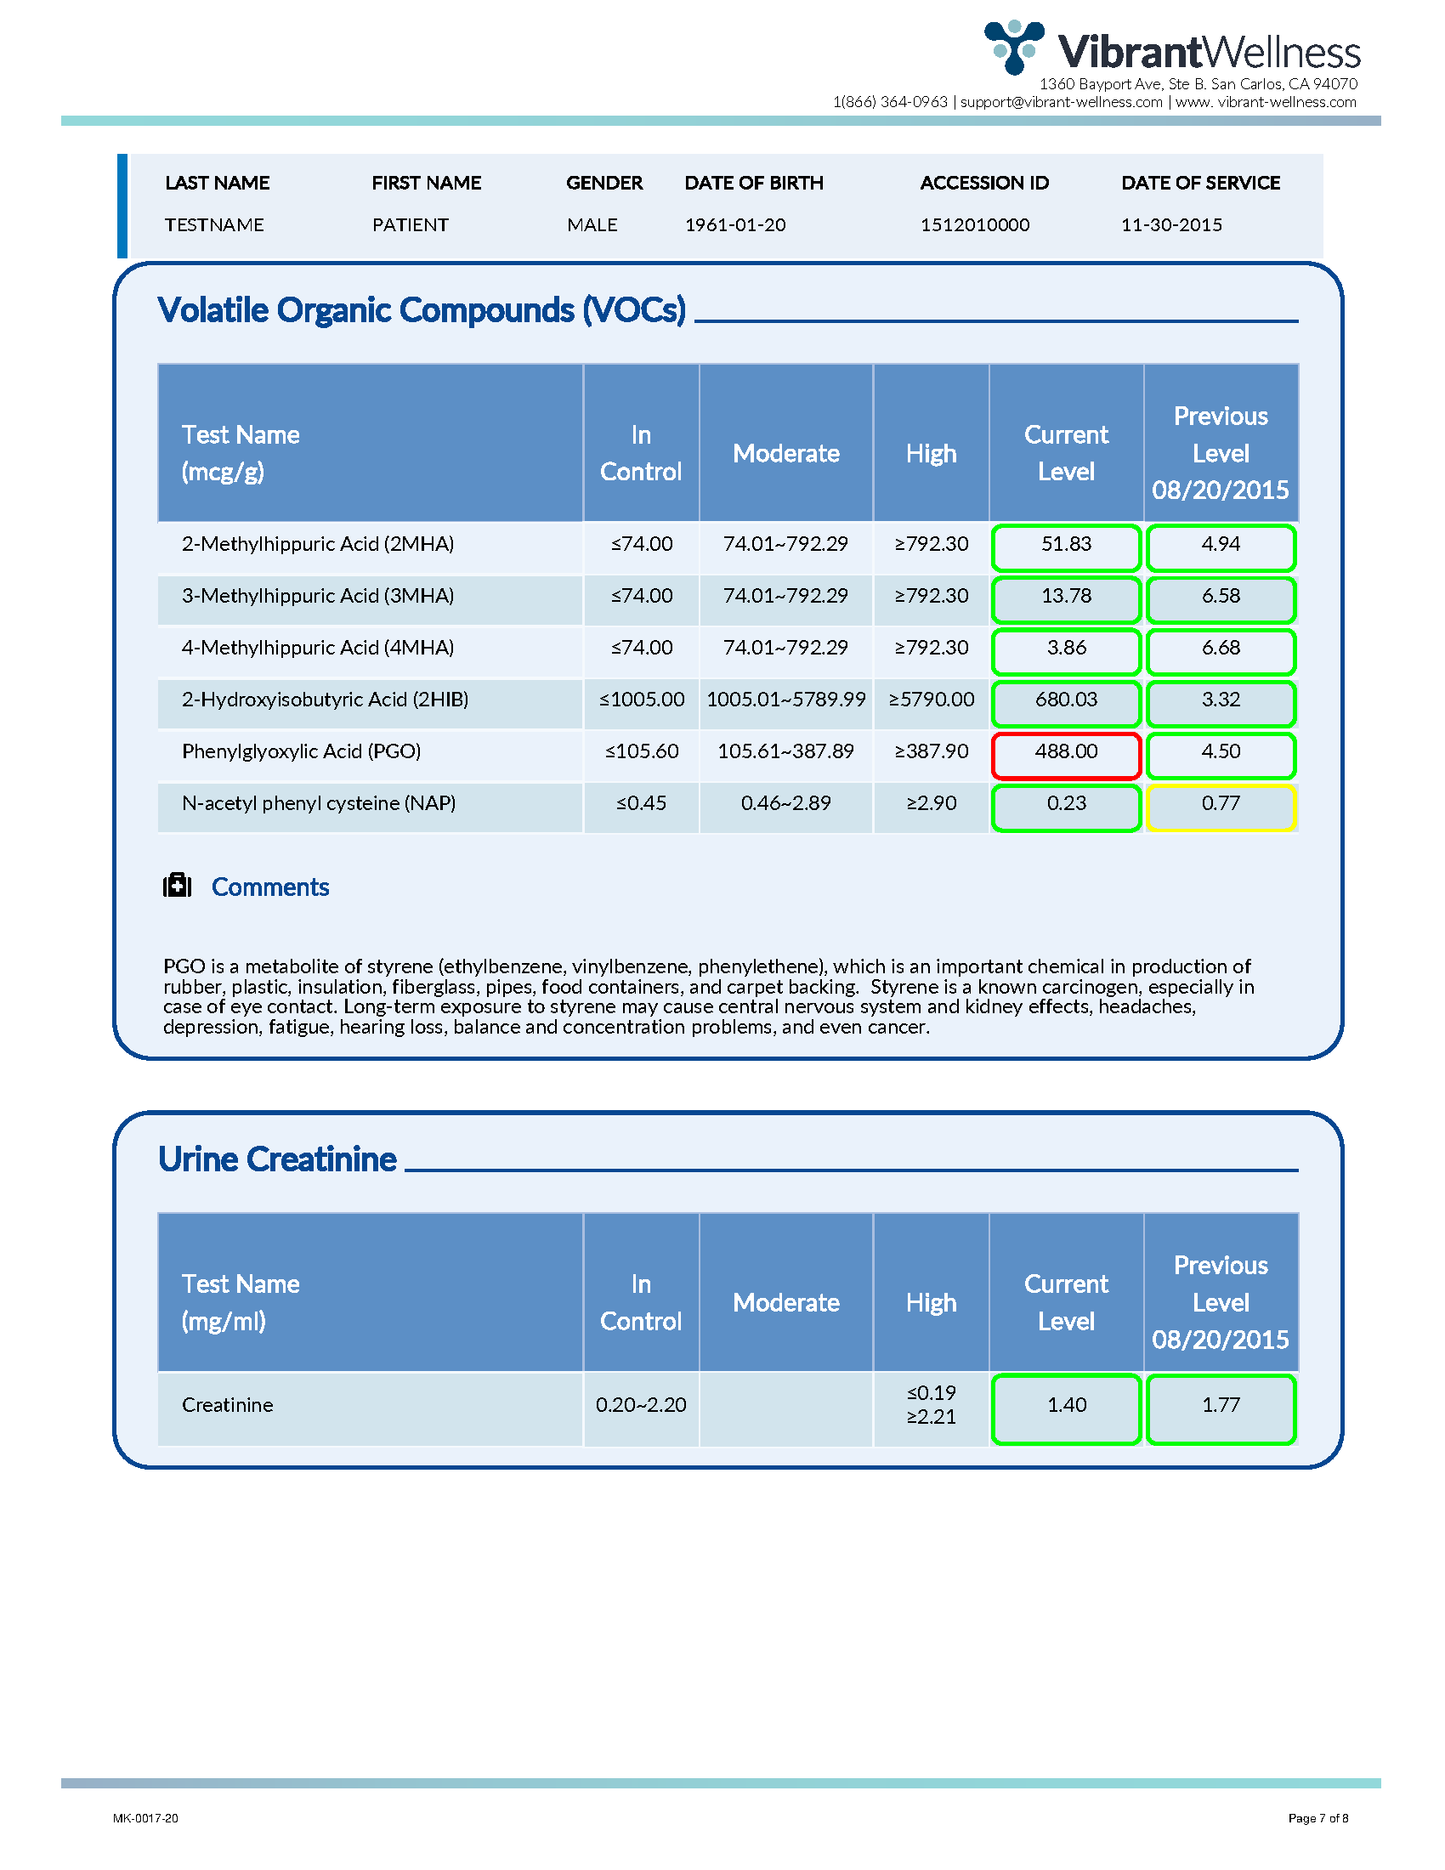Click the Urine Creatinine section heading
1445x1870 pixels.
point(277,1159)
